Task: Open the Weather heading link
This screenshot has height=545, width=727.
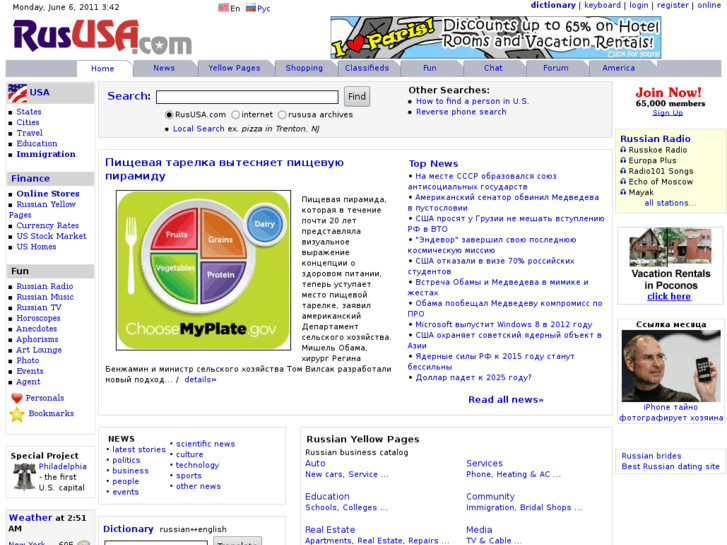Action: [31, 518]
